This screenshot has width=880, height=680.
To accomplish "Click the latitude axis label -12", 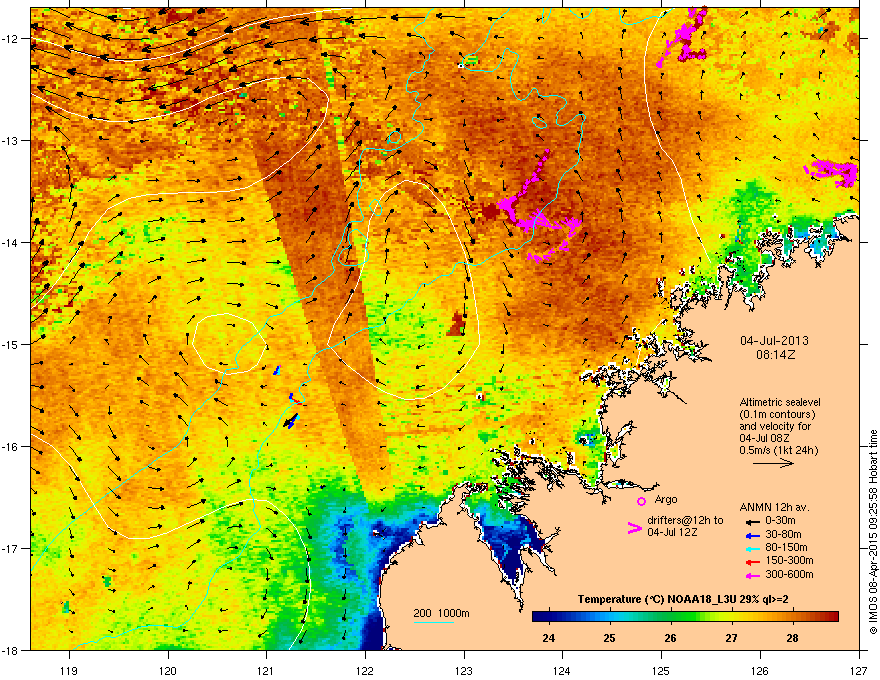I will coord(11,39).
